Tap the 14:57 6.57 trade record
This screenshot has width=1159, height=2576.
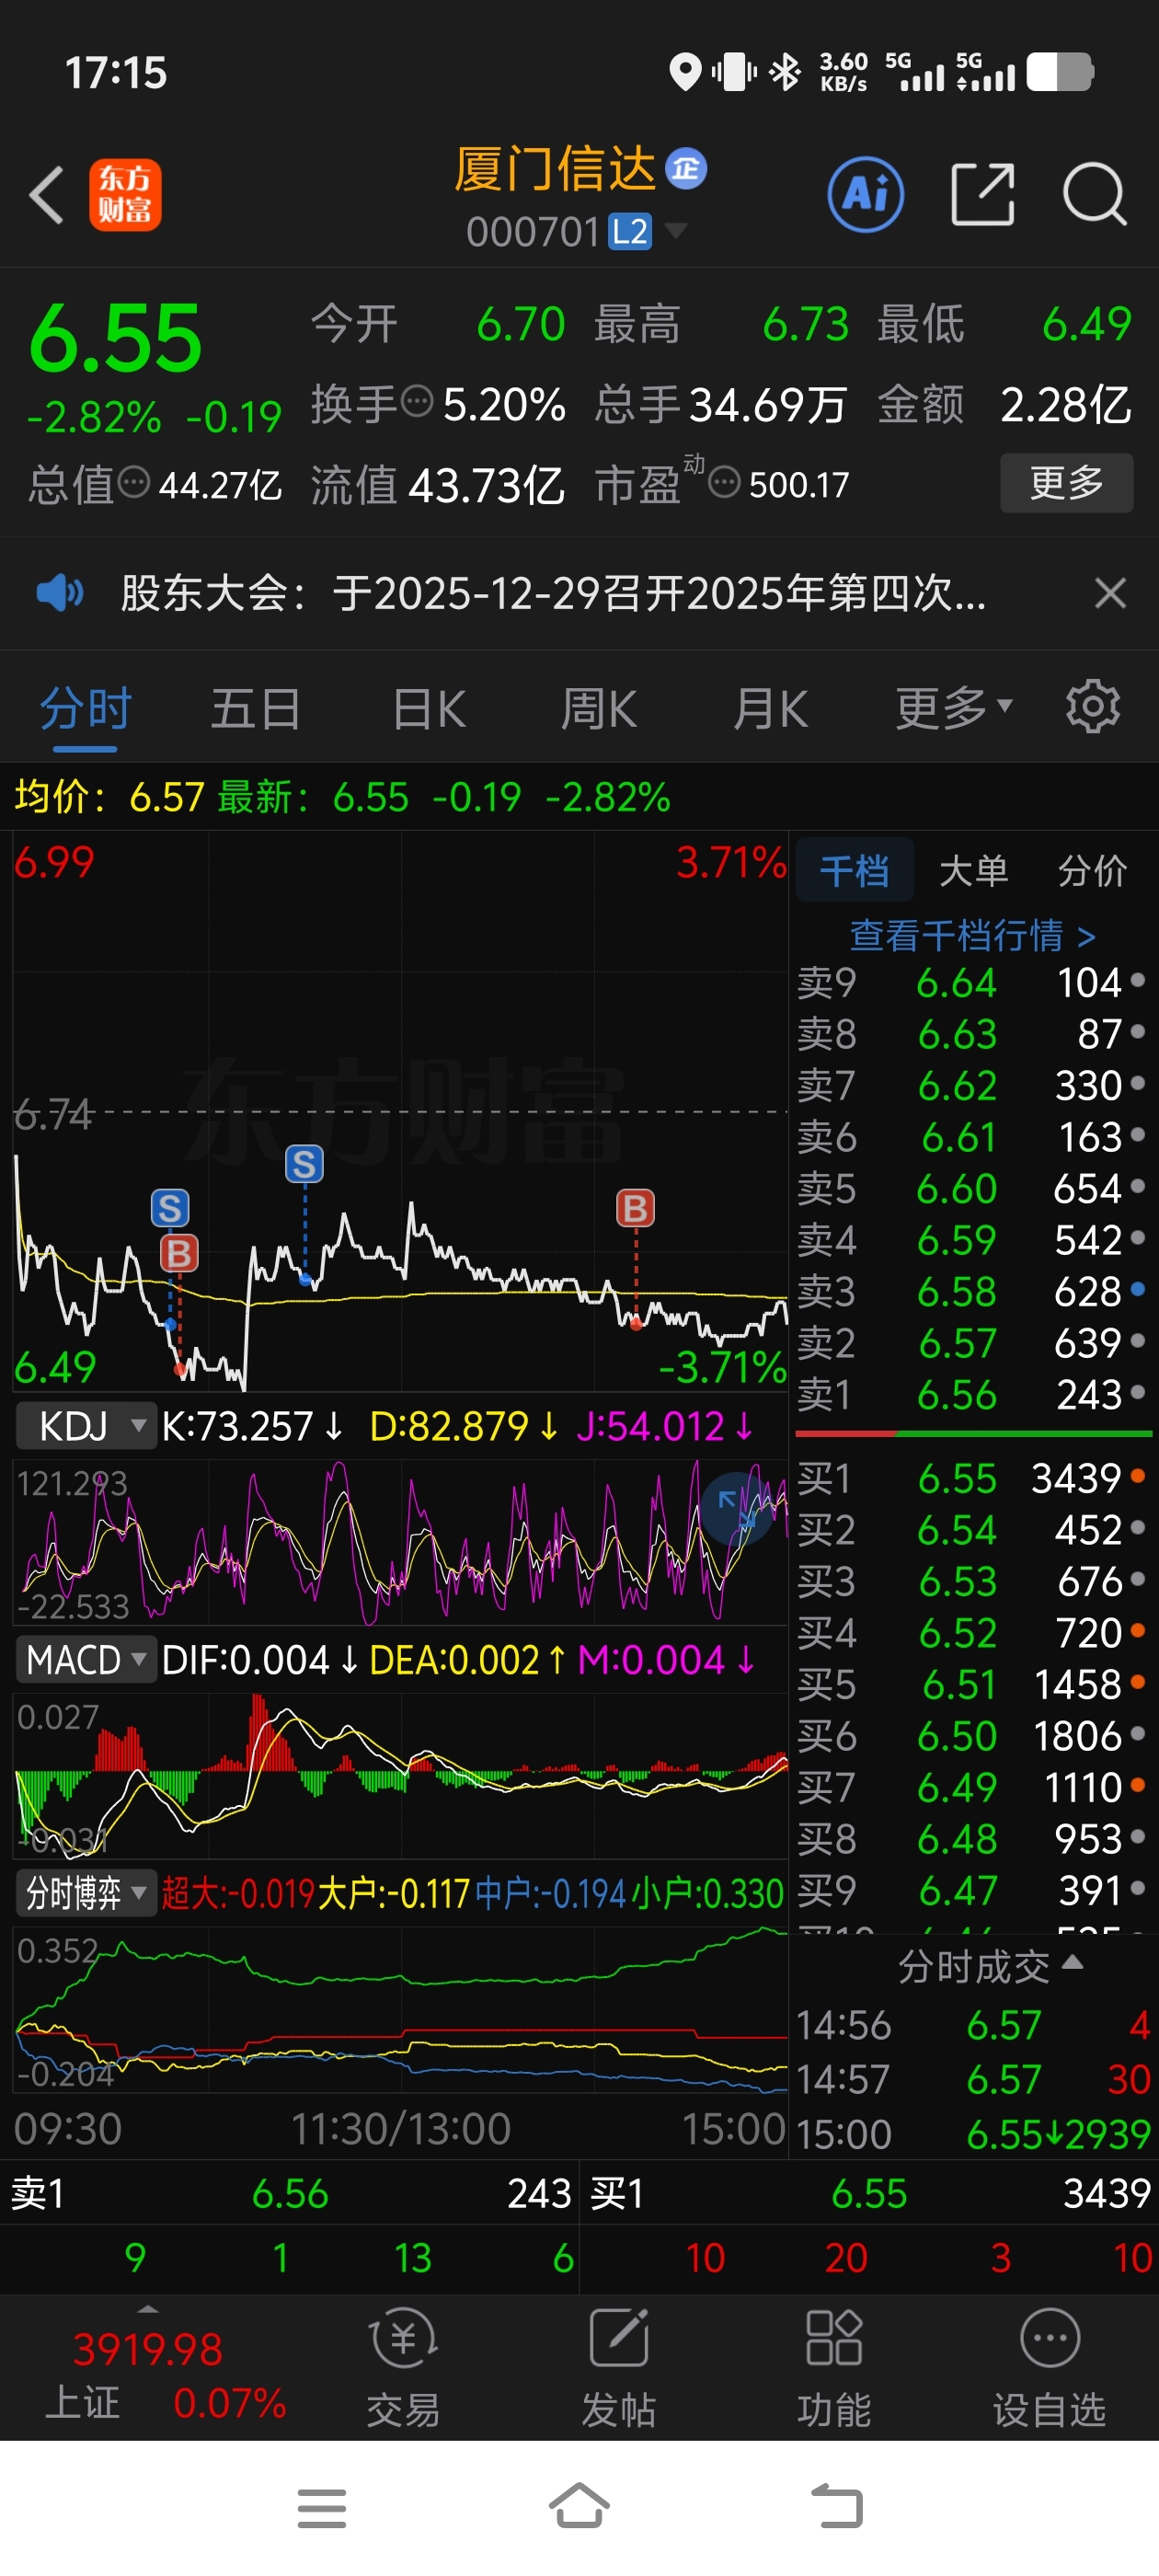972,2079
